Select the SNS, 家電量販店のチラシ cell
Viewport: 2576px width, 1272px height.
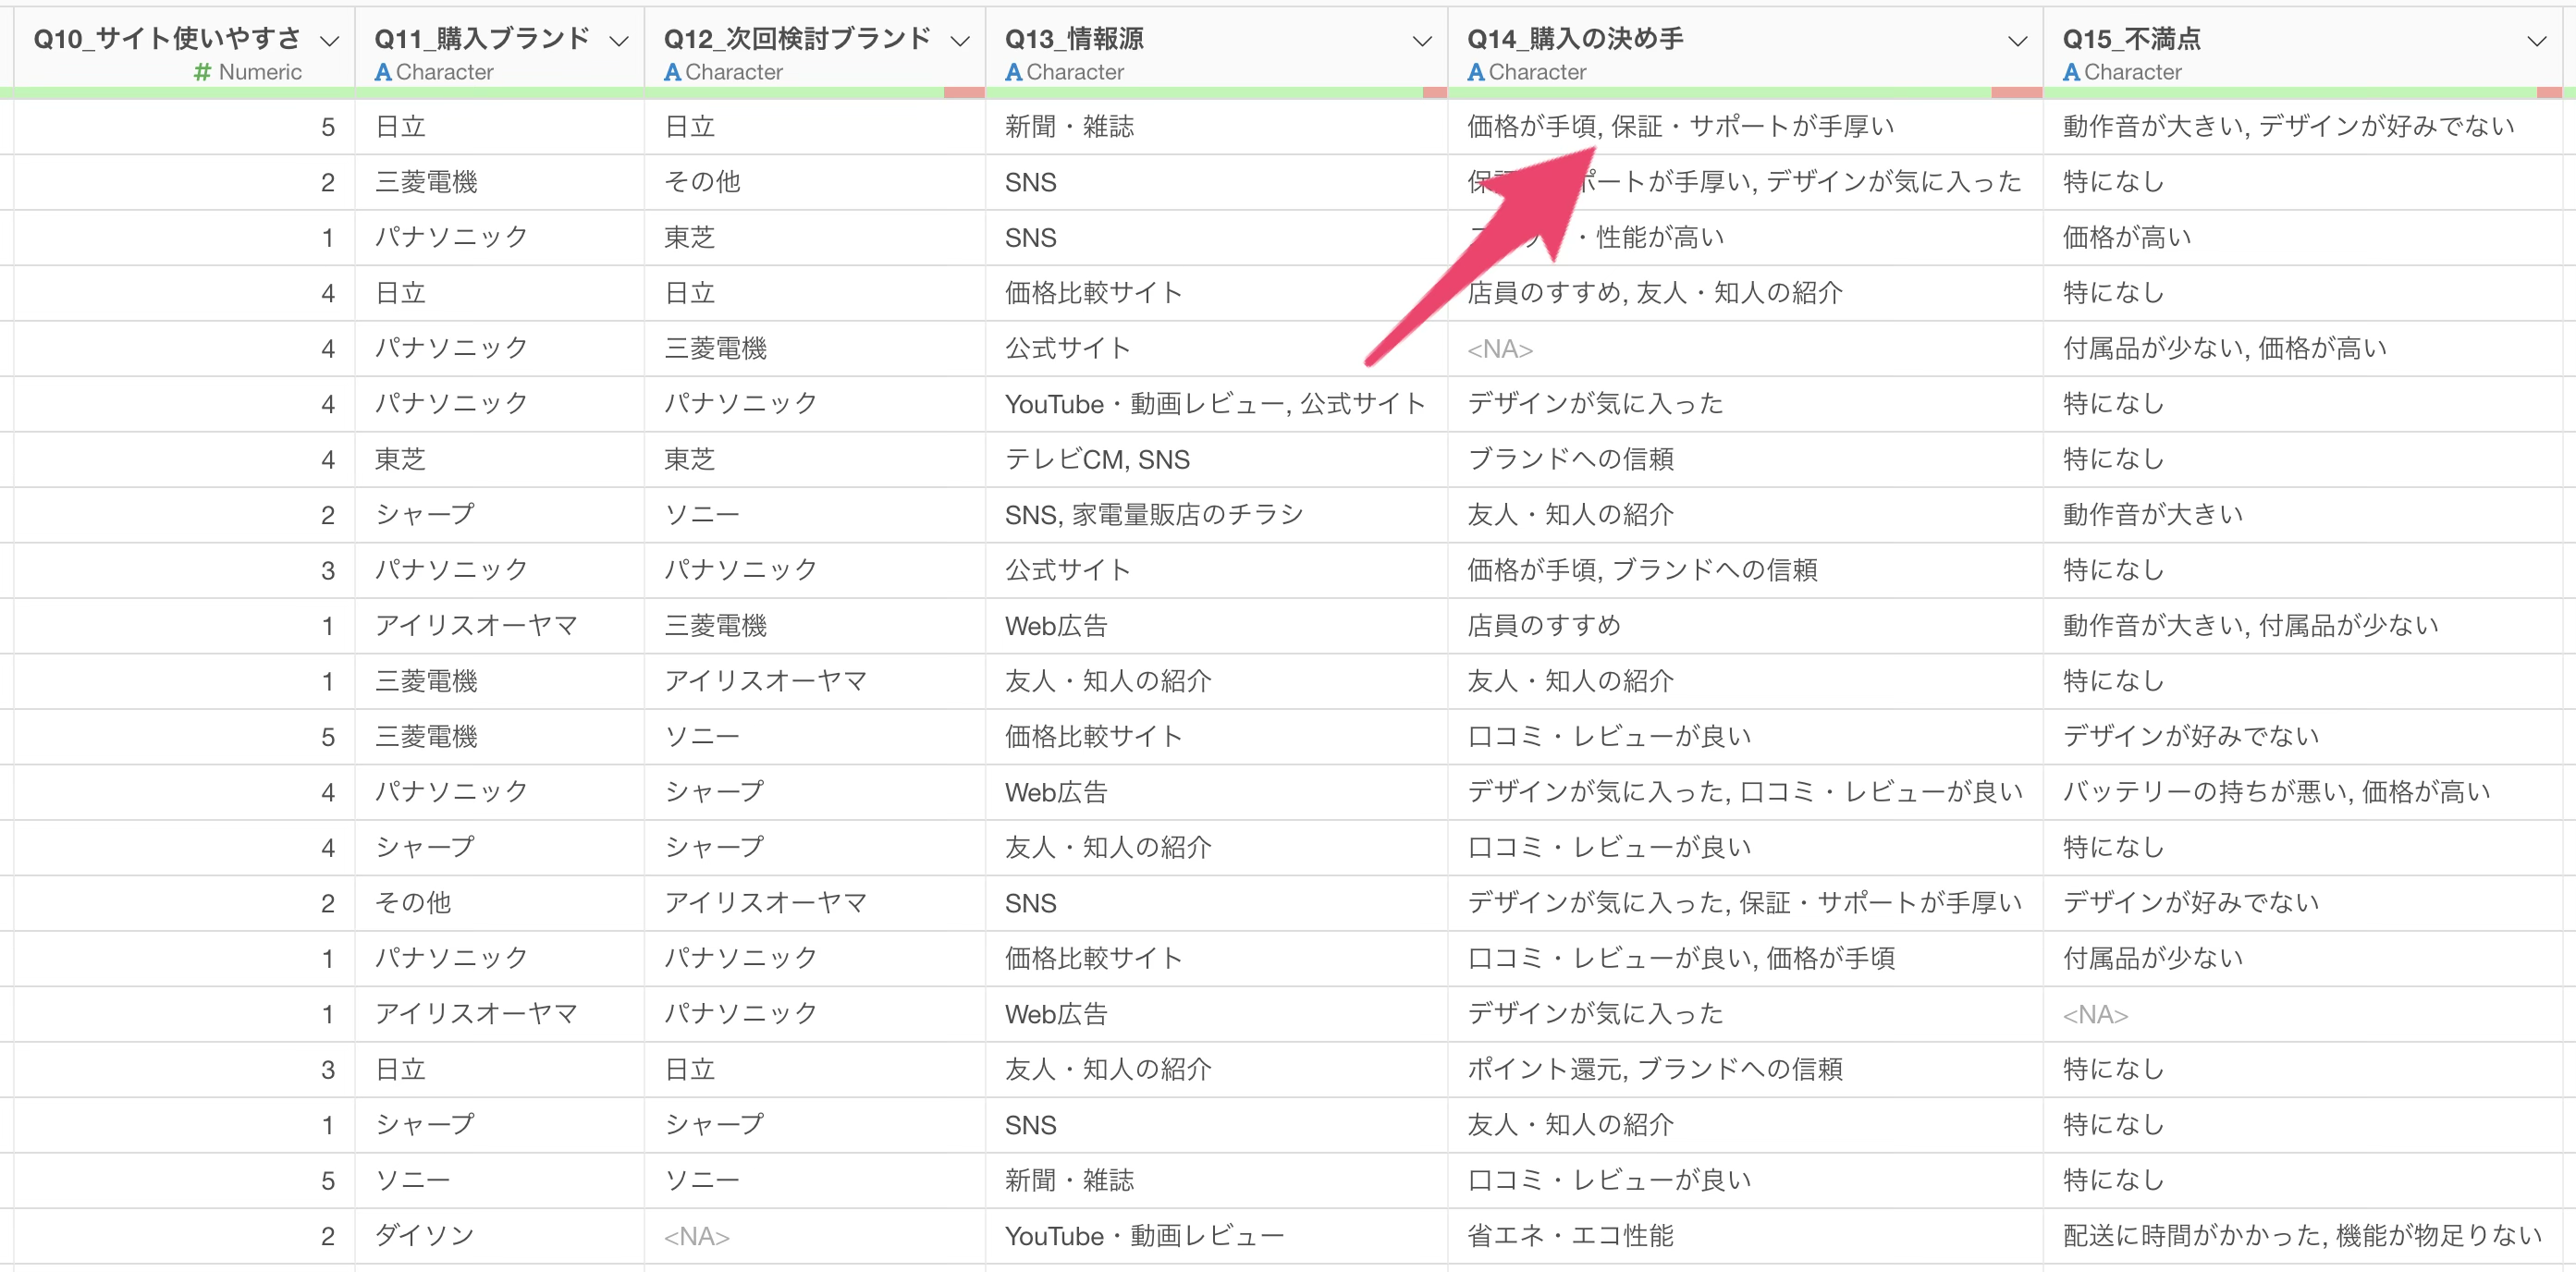pos(1216,515)
